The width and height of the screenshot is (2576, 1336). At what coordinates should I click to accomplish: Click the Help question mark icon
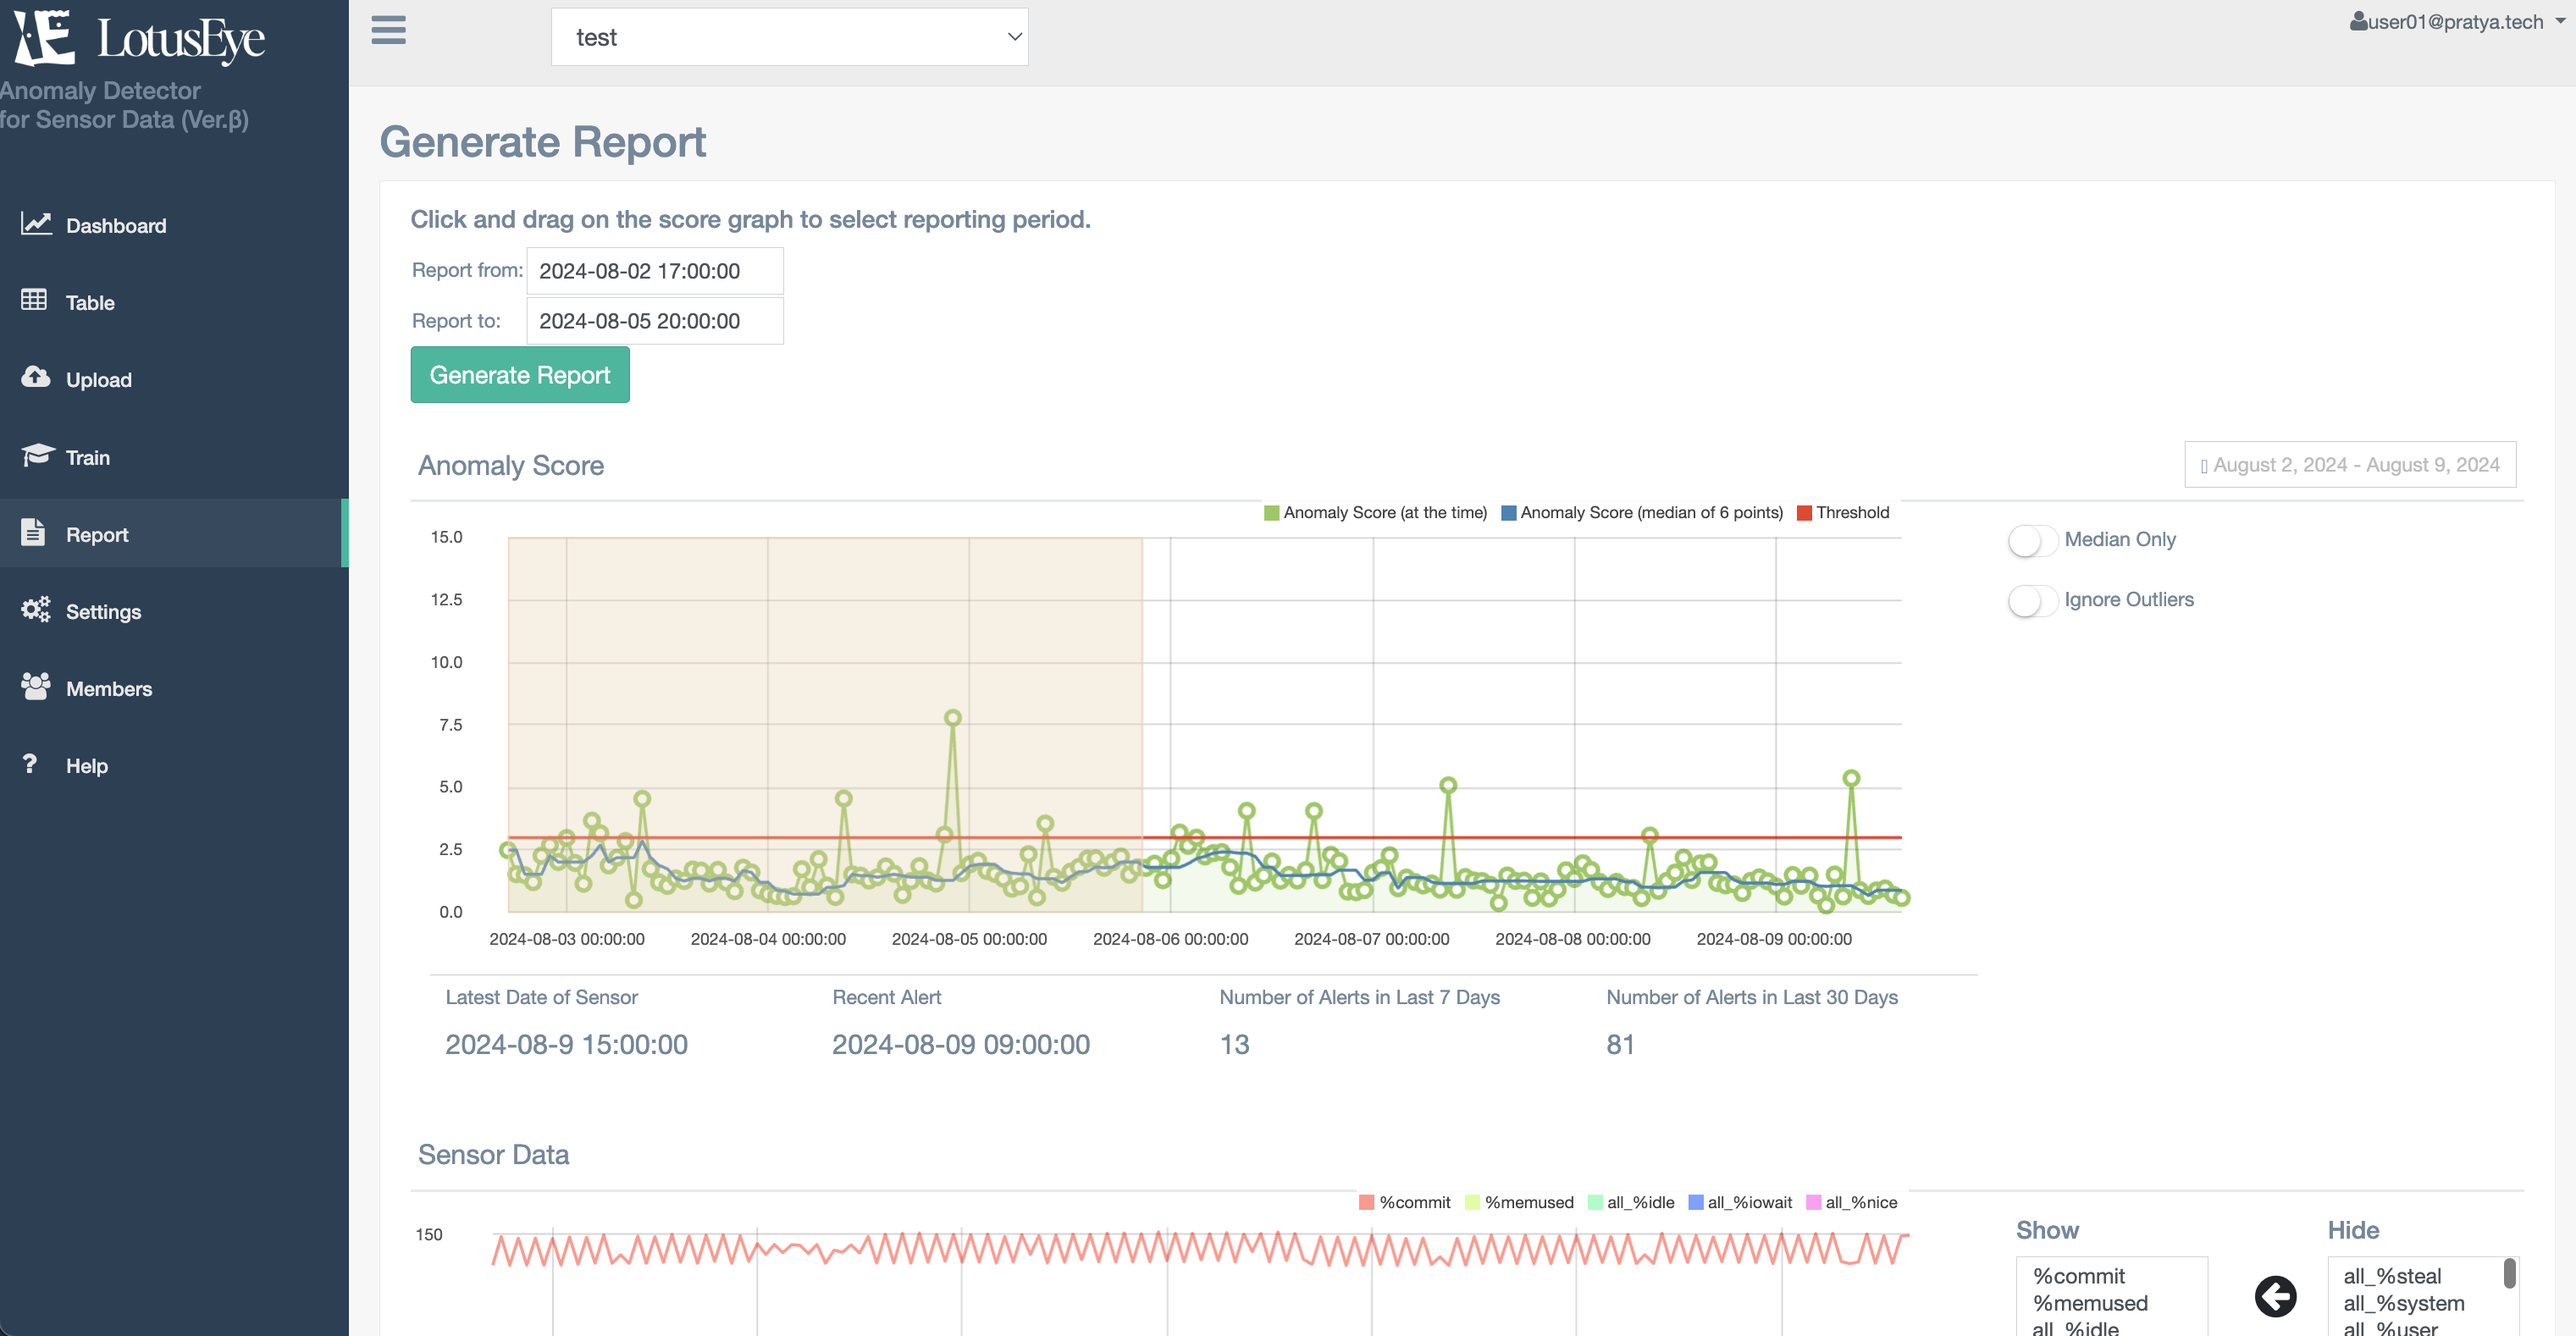pyautogui.click(x=30, y=764)
